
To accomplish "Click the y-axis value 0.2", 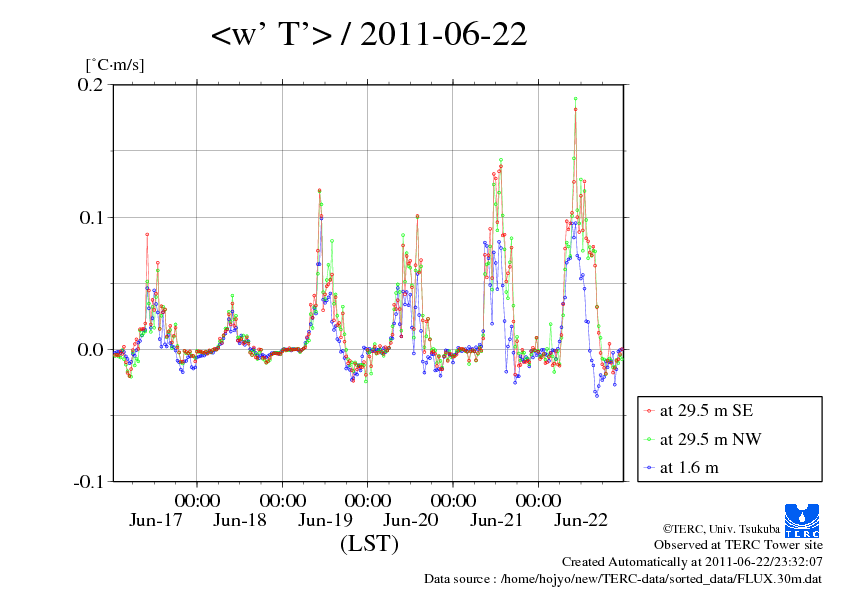I will point(90,84).
